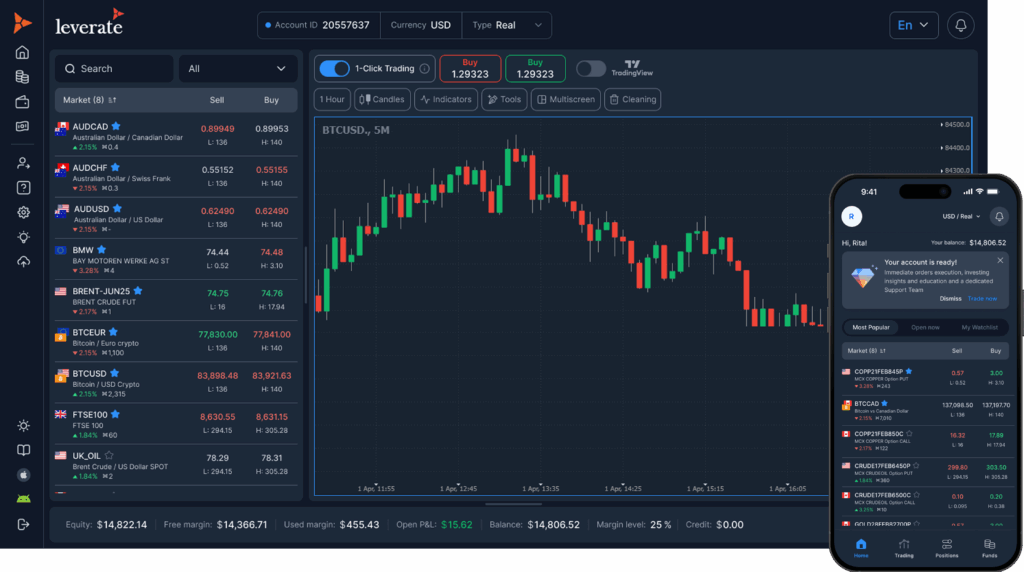The image size is (1024, 572).
Task: Open the Home icon in left sidebar
Action: click(x=22, y=52)
